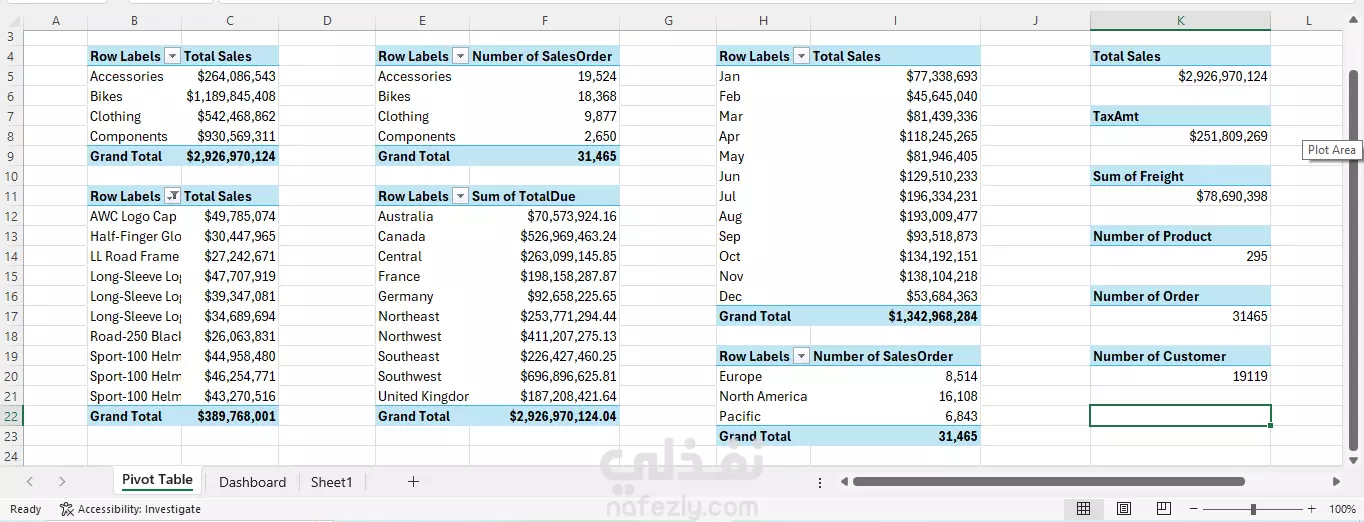The height and width of the screenshot is (522, 1364).
Task: Select Number of Product value 295
Action: pos(1180,256)
